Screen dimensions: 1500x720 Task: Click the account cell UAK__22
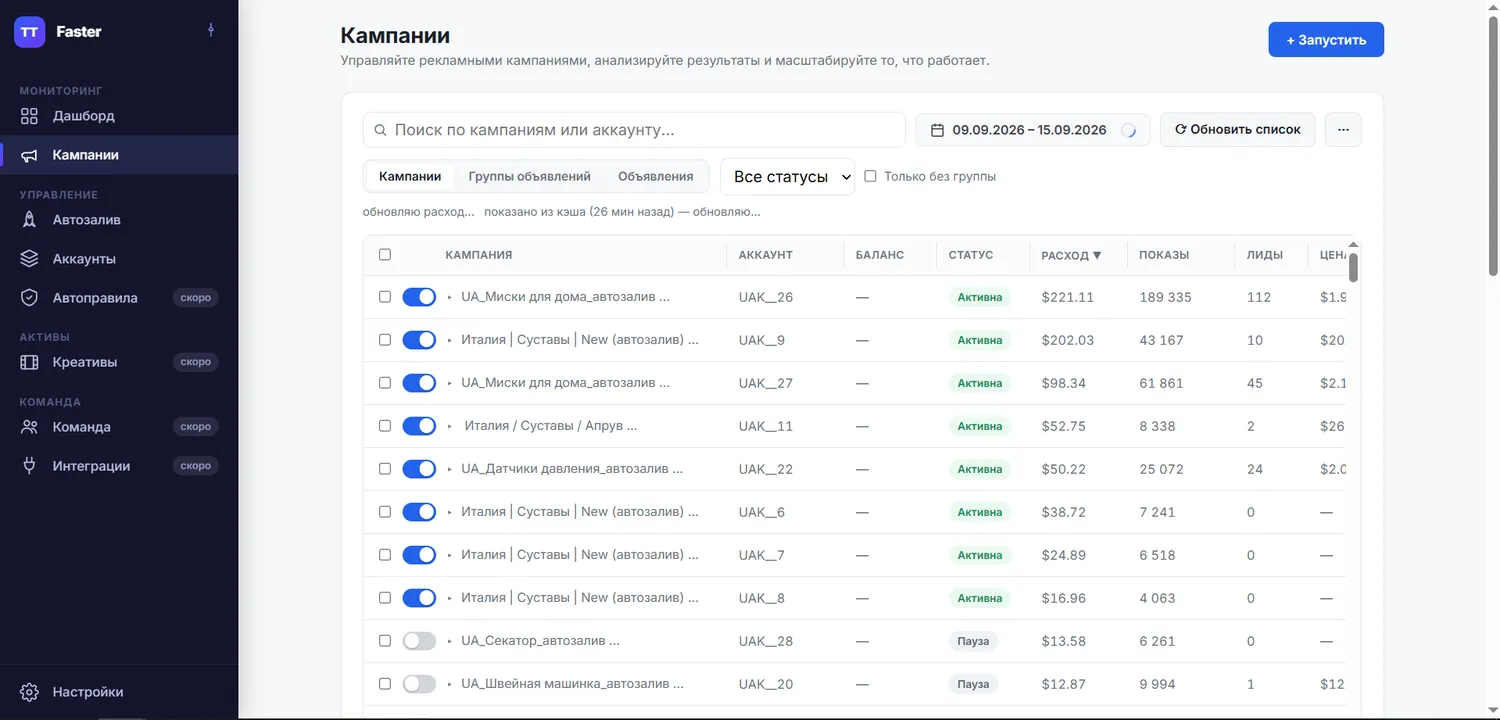[x=766, y=469]
